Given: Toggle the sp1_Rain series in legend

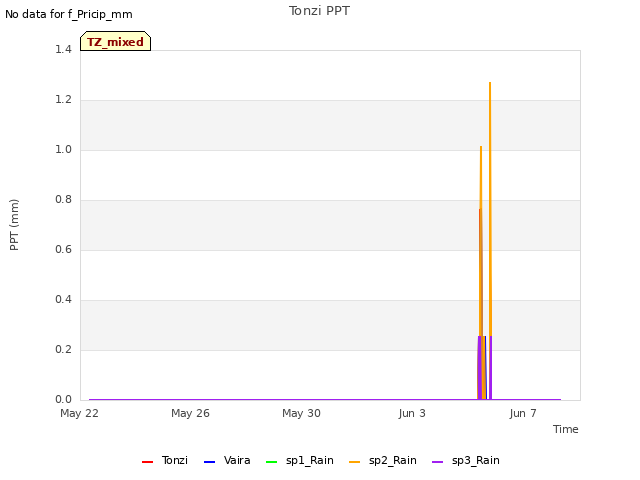Looking at the screenshot, I should (300, 460).
